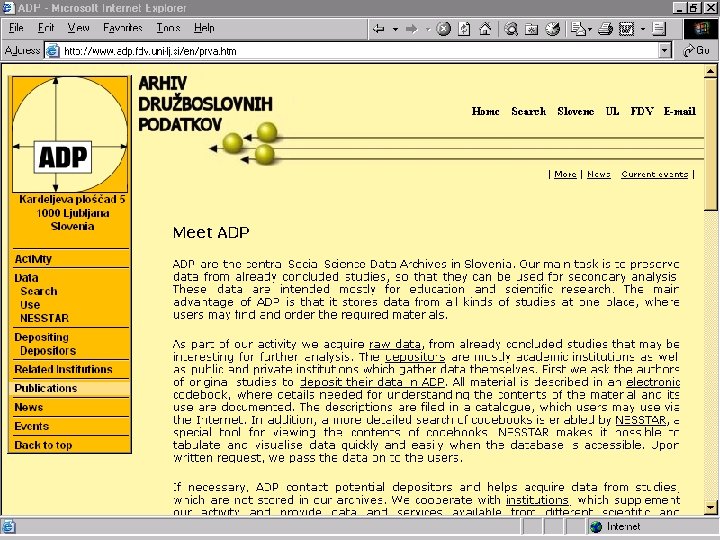Viewport: 720px width, 540px height.
Task: Click the Edit page toolbar icon
Action: 626,28
